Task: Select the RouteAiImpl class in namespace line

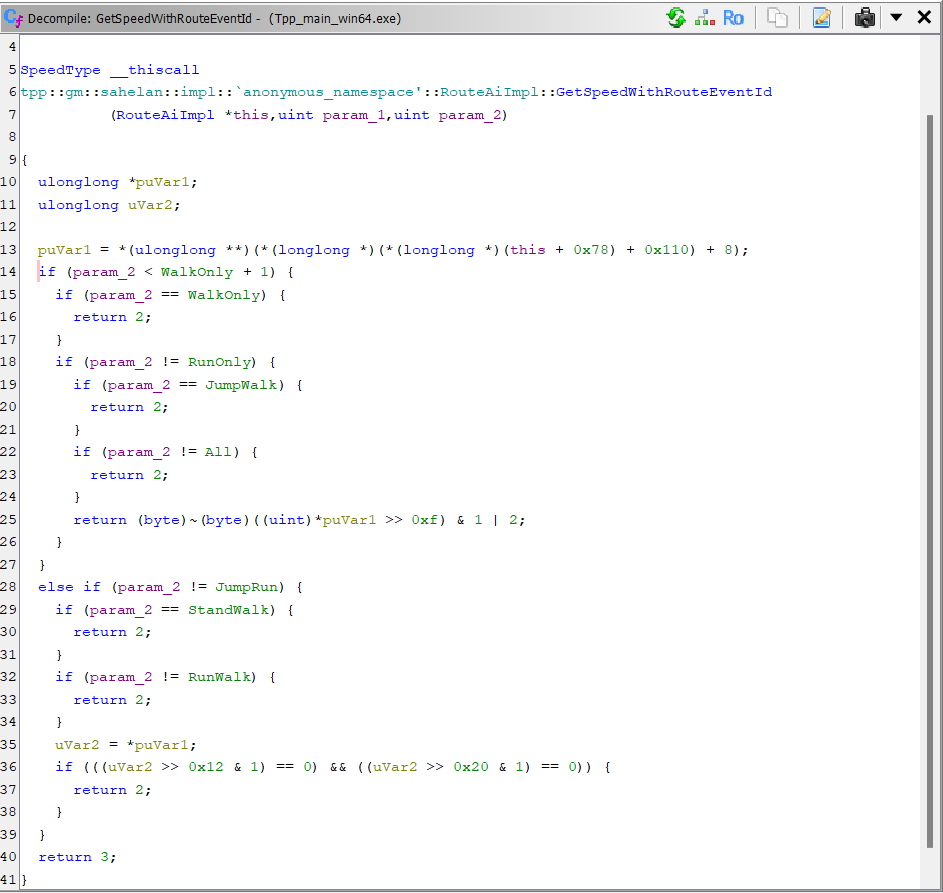Action: tap(488, 92)
